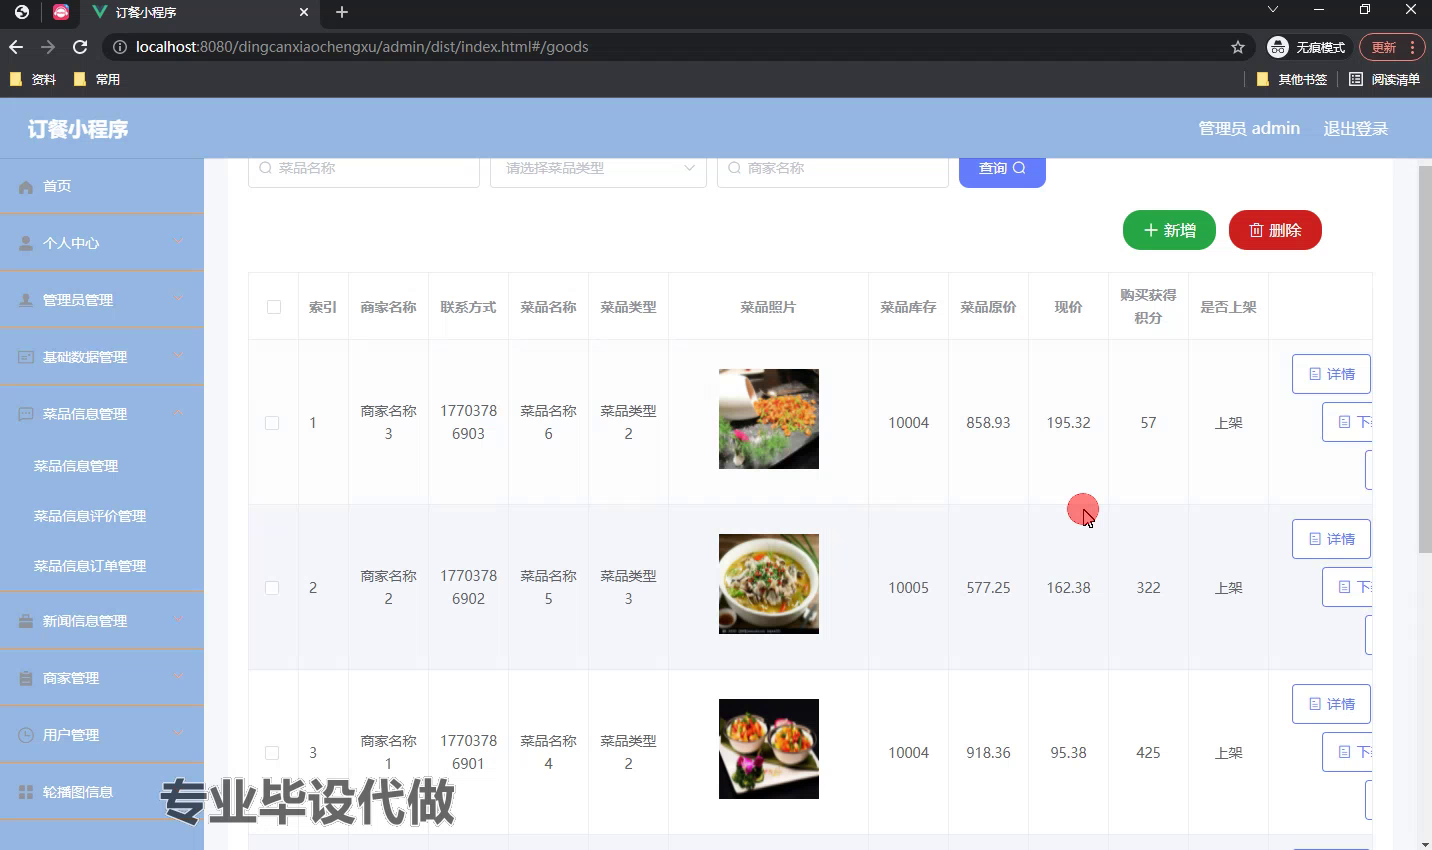Close the 订餐小程序 browser tab

coord(304,12)
